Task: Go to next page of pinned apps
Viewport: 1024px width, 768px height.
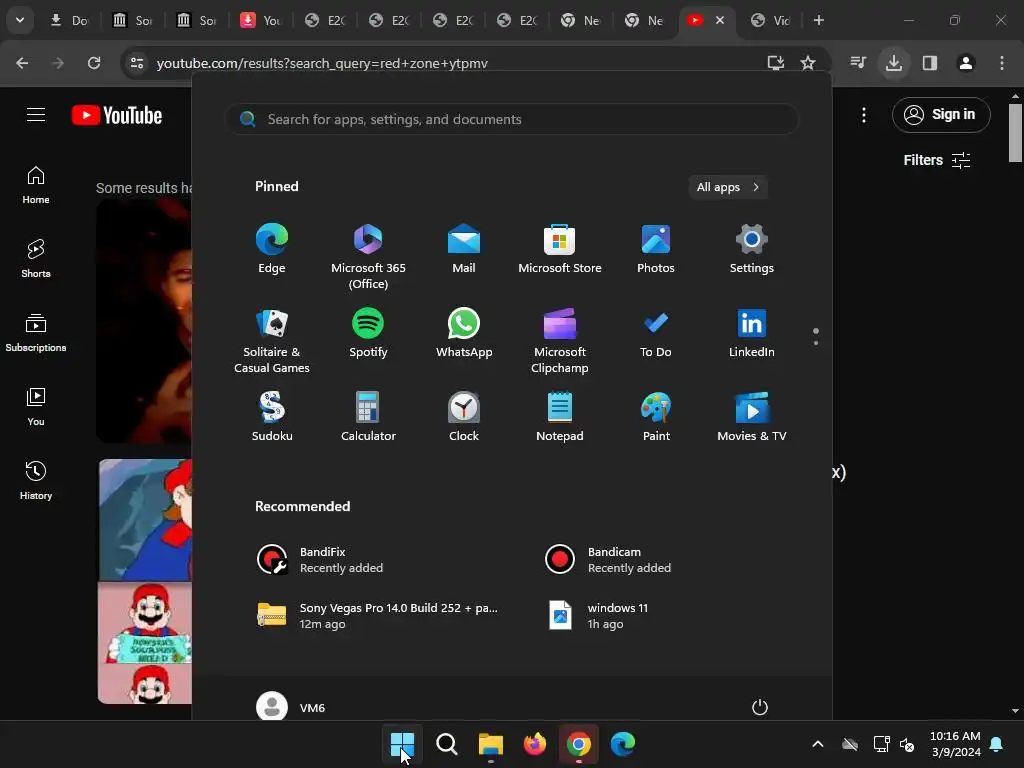Action: tap(816, 343)
